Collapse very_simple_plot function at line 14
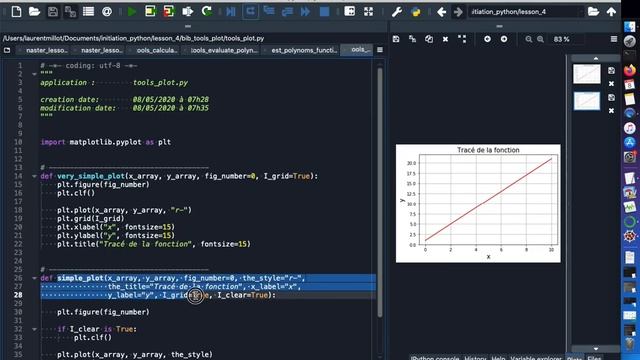 34,176
